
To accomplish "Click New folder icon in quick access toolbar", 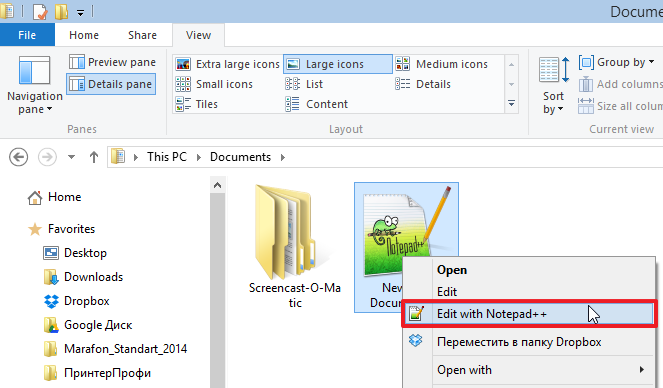I will (62, 12).
